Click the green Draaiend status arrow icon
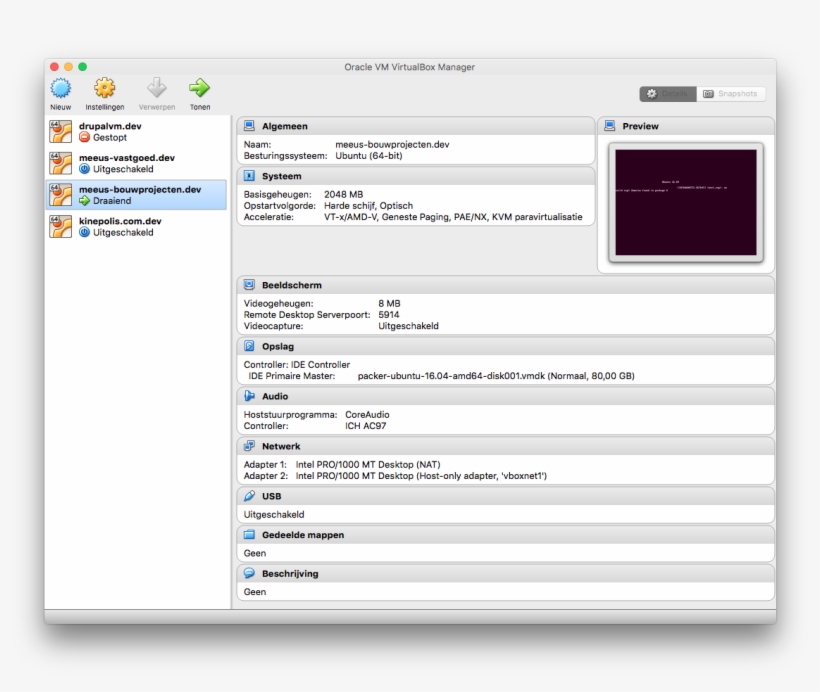The image size is (820, 692). pyautogui.click(x=85, y=200)
